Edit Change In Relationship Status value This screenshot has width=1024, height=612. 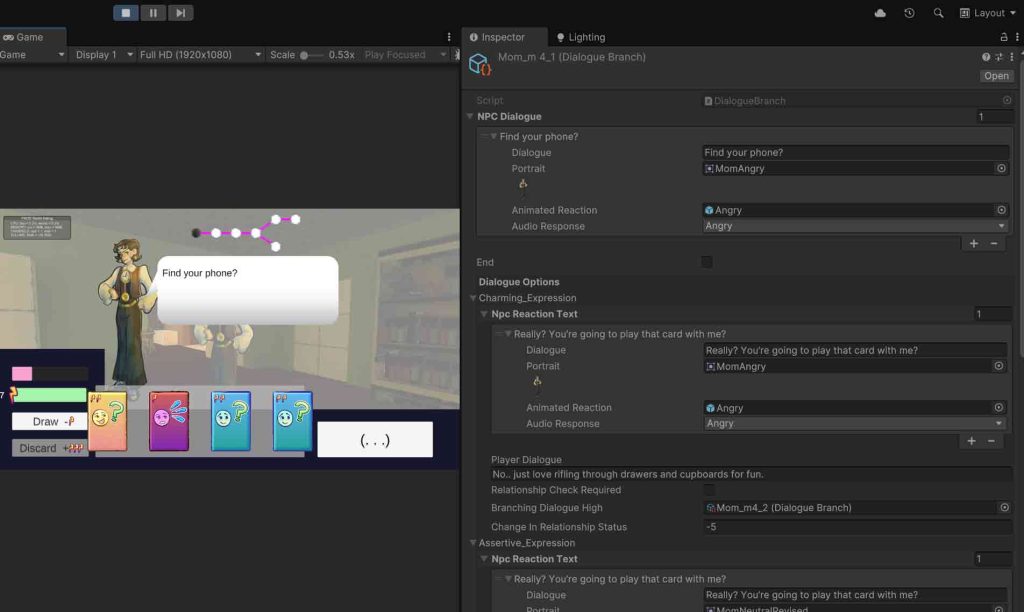(857, 527)
